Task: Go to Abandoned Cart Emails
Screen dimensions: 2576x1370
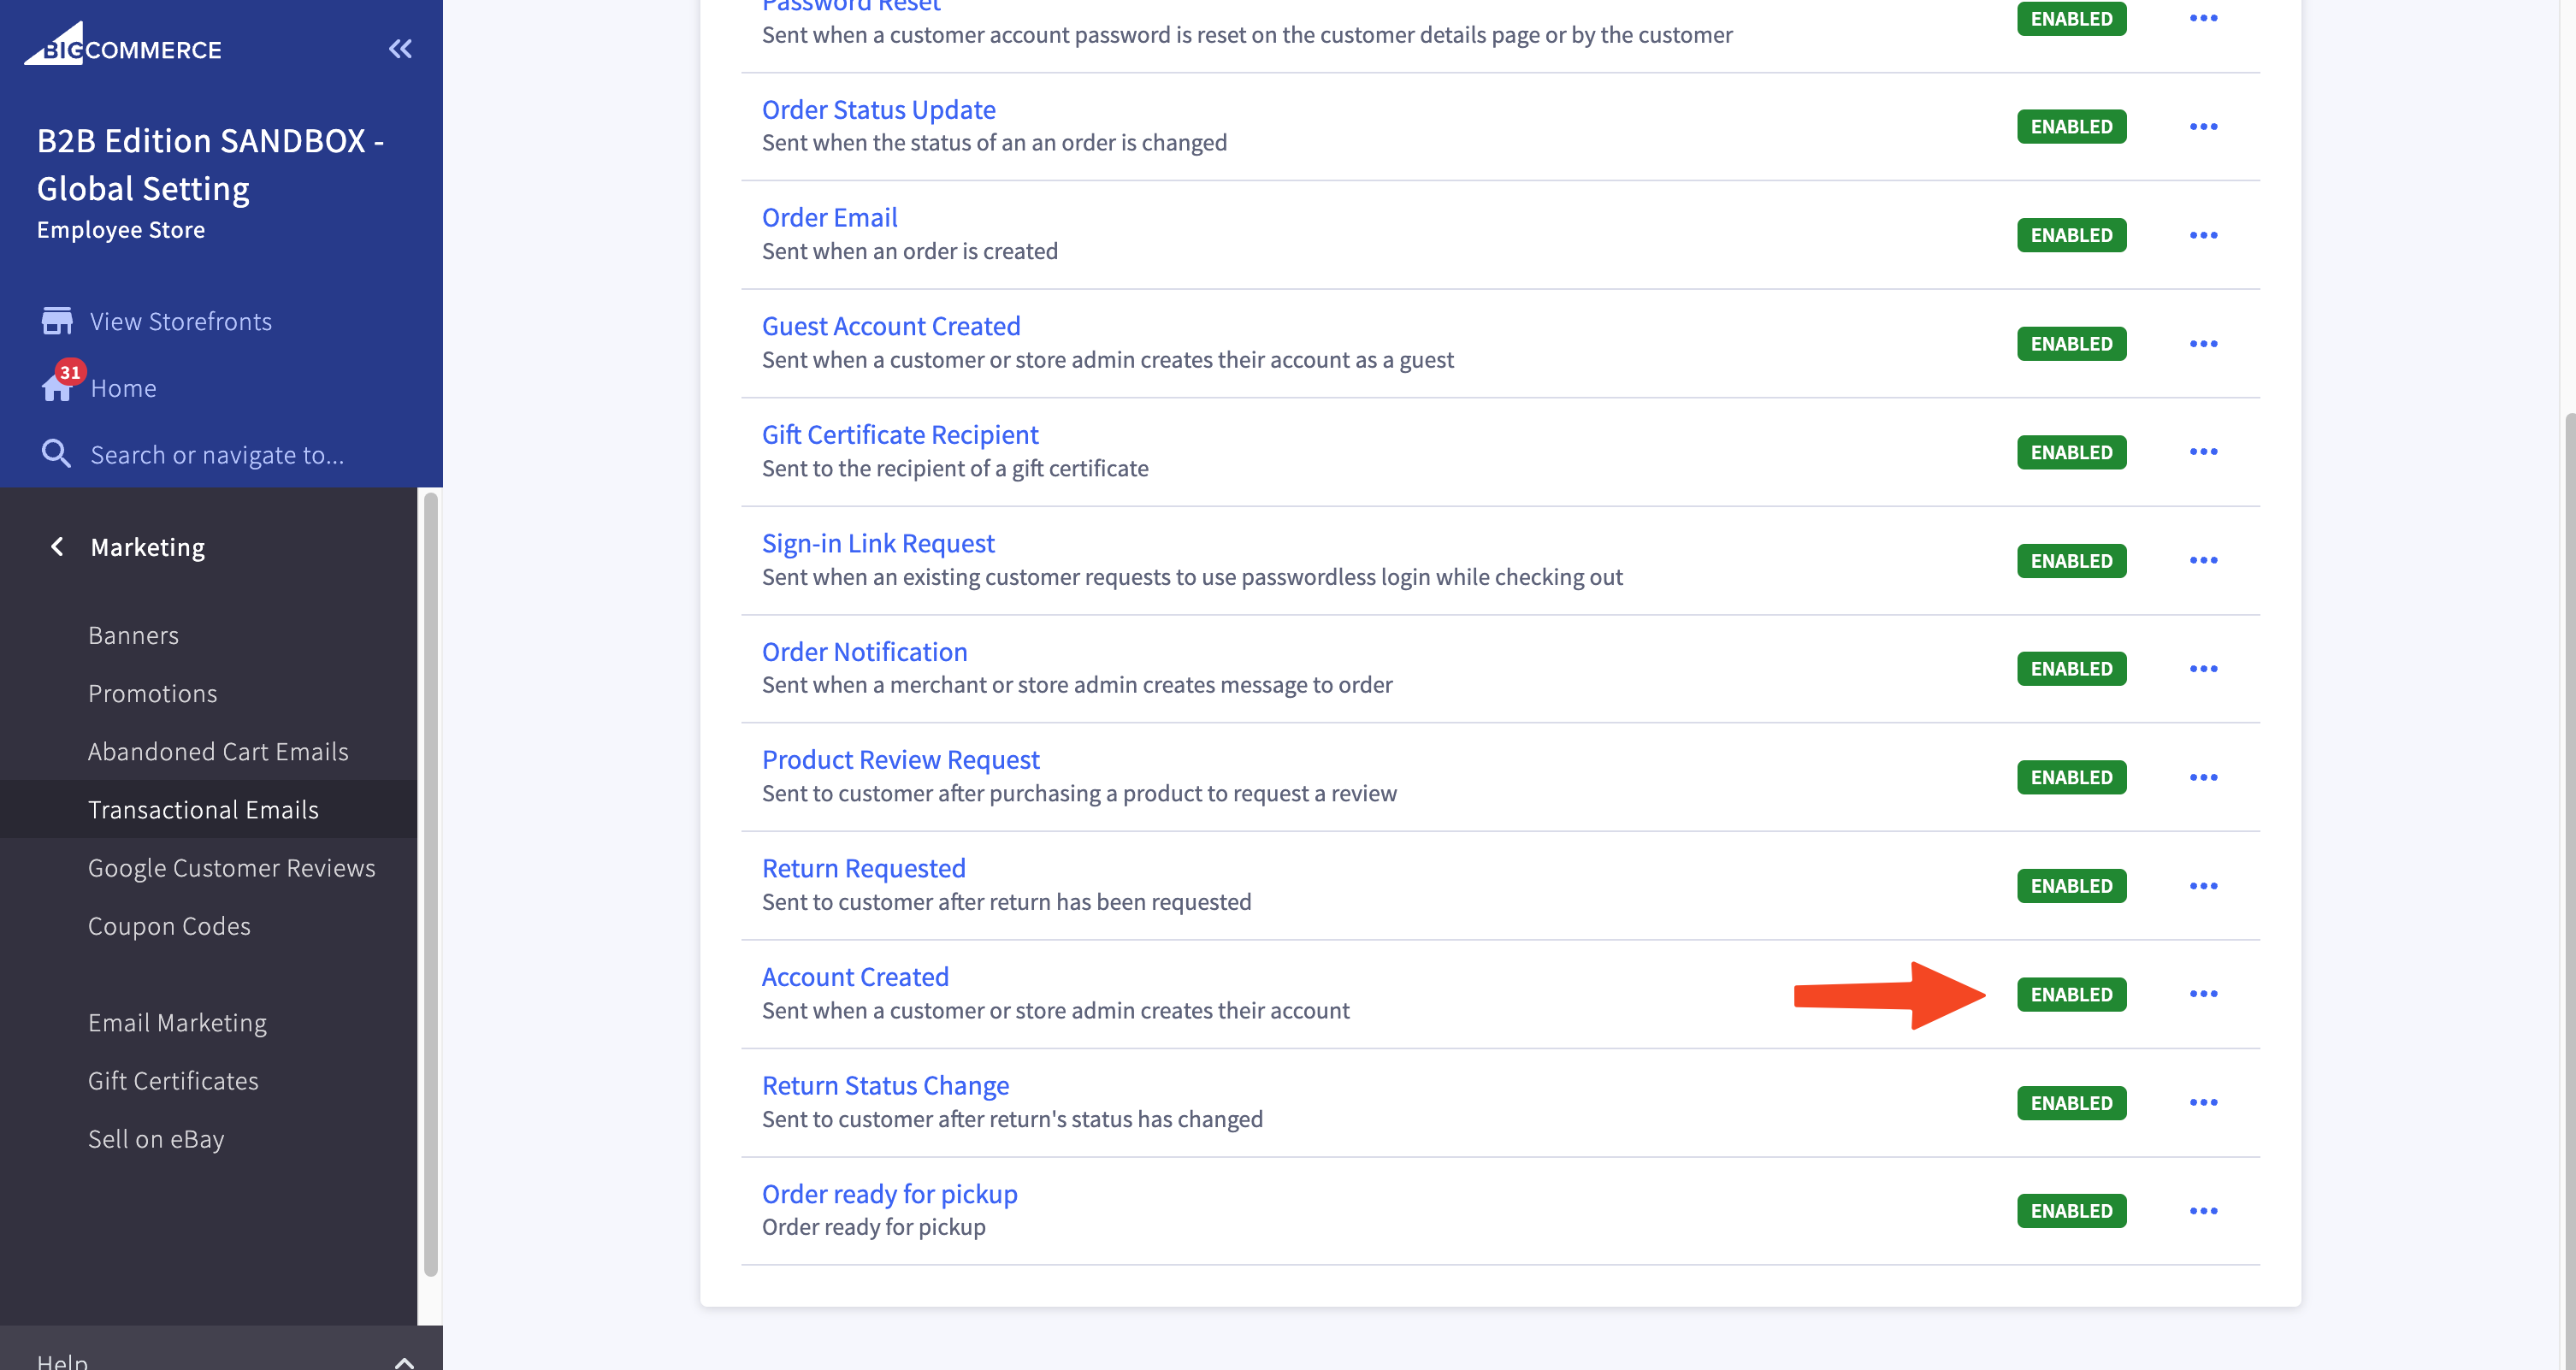Action: (x=218, y=751)
